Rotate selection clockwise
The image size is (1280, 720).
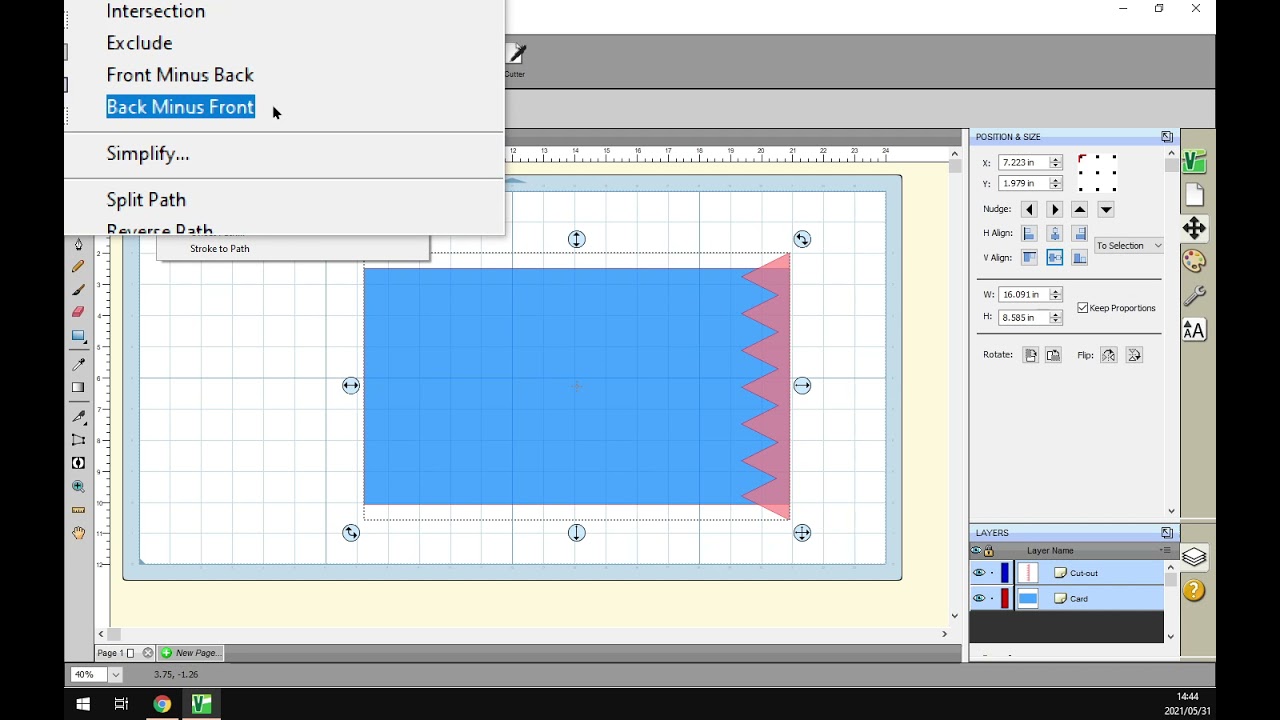pos(1053,355)
